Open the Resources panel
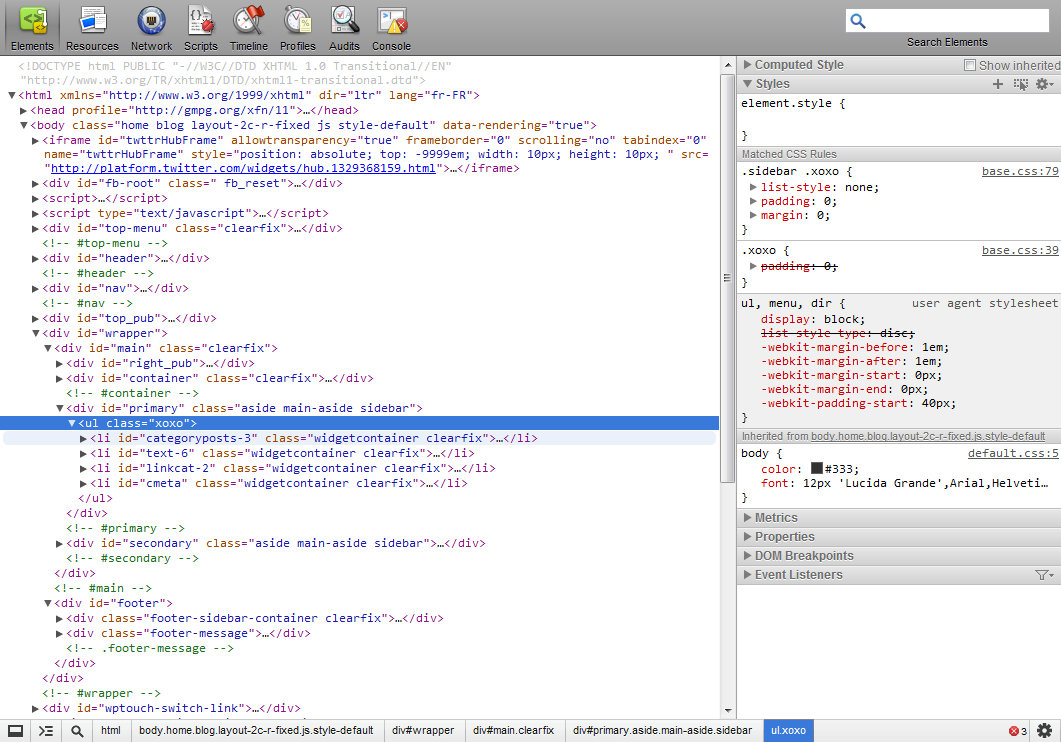The image size is (1061, 742). point(92,28)
